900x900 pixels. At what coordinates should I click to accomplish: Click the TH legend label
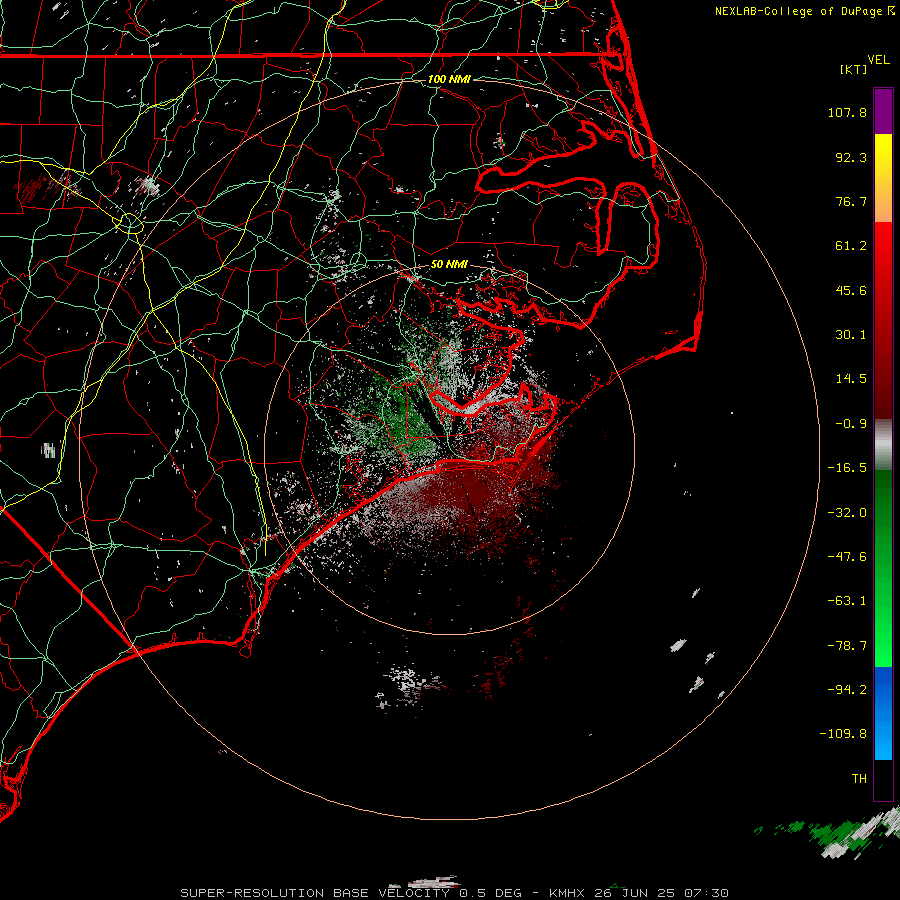coord(859,779)
